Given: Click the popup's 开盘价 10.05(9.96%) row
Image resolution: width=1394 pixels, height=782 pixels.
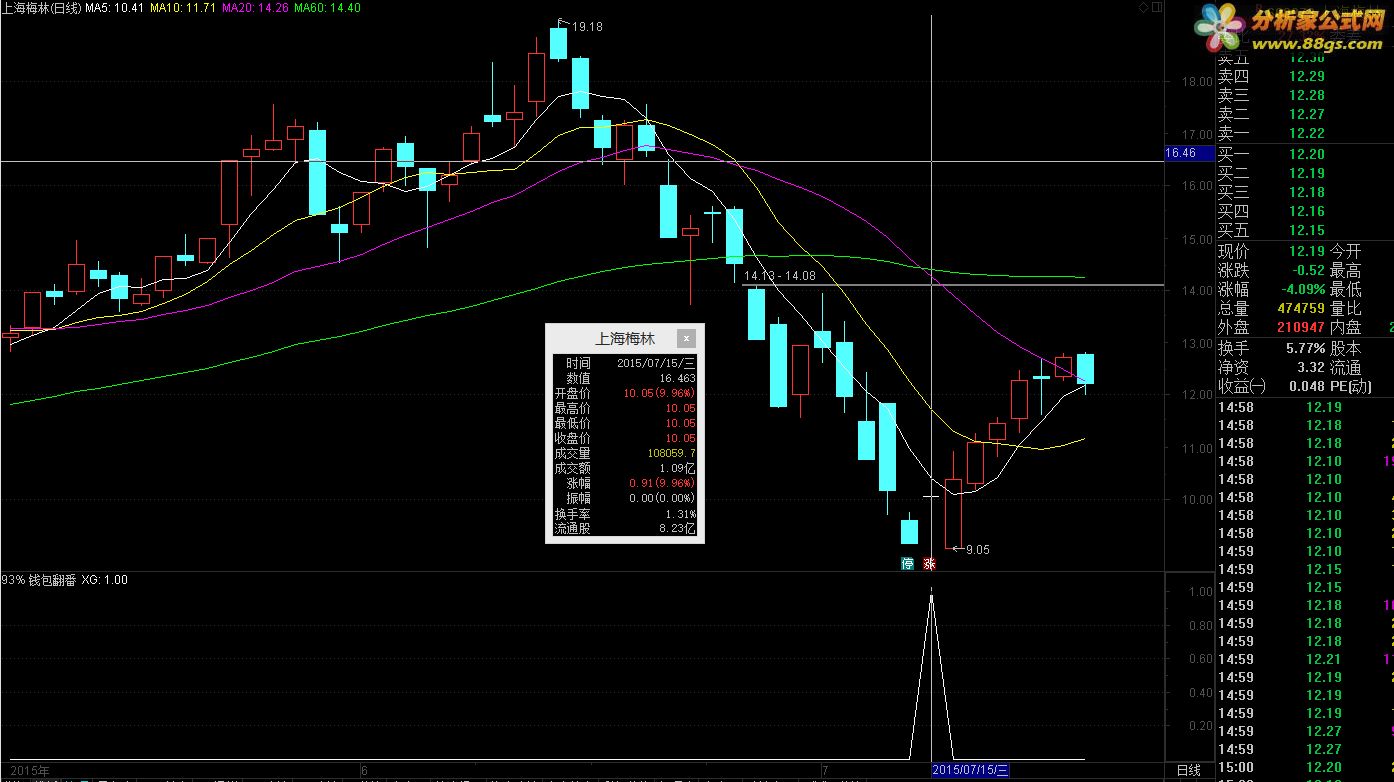Looking at the screenshot, I should coord(625,393).
